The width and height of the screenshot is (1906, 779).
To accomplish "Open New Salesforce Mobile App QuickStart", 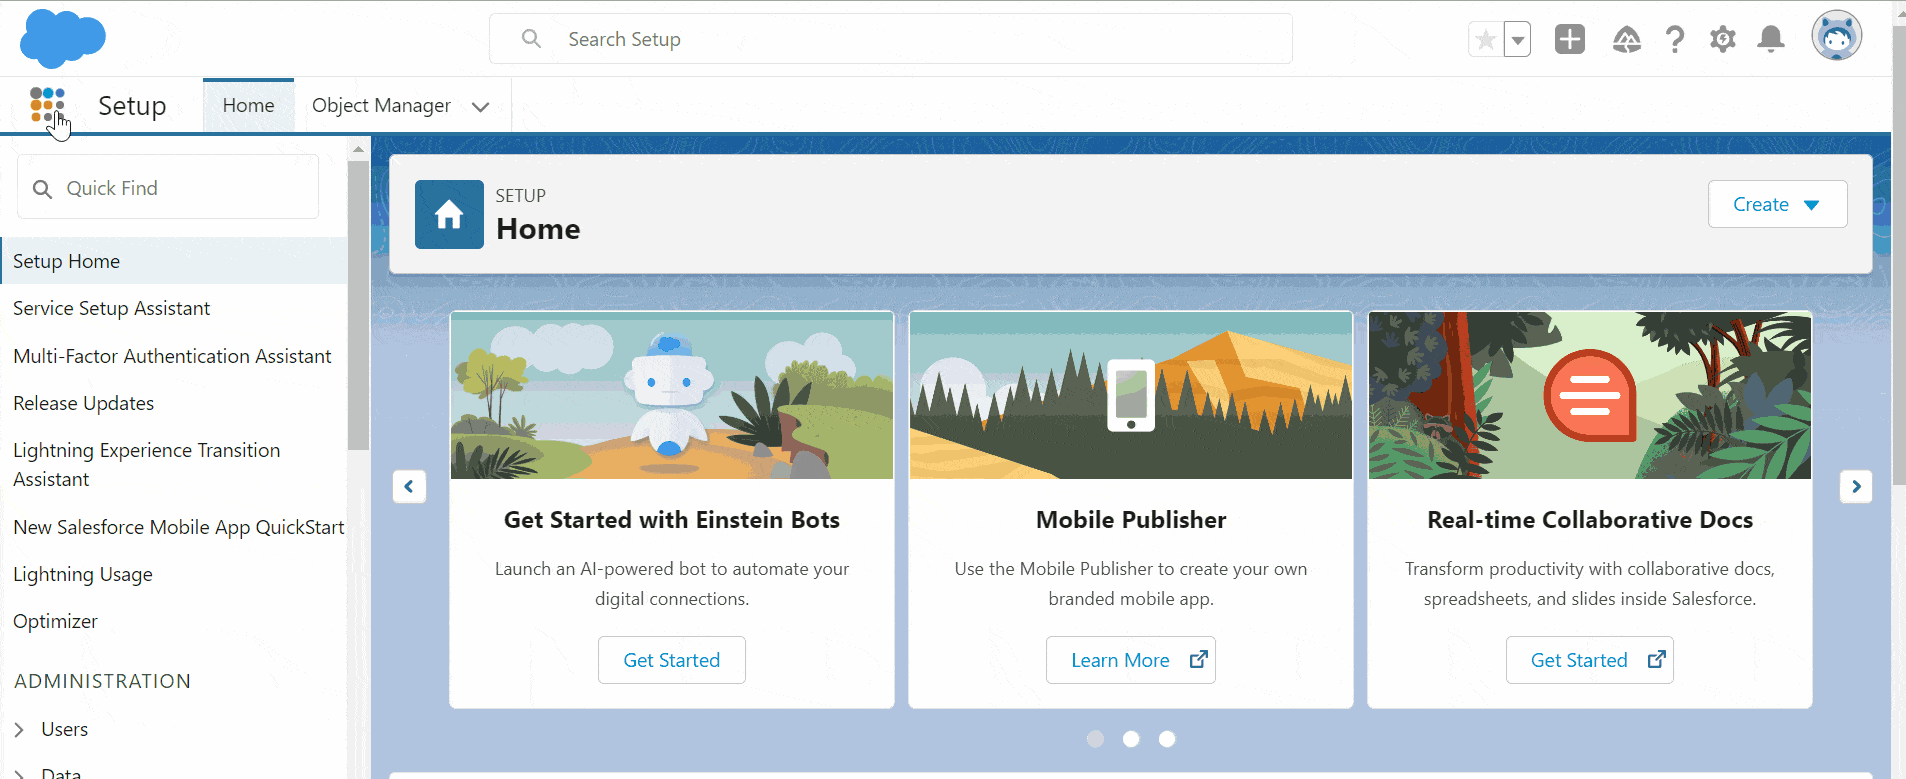I will point(178,527).
